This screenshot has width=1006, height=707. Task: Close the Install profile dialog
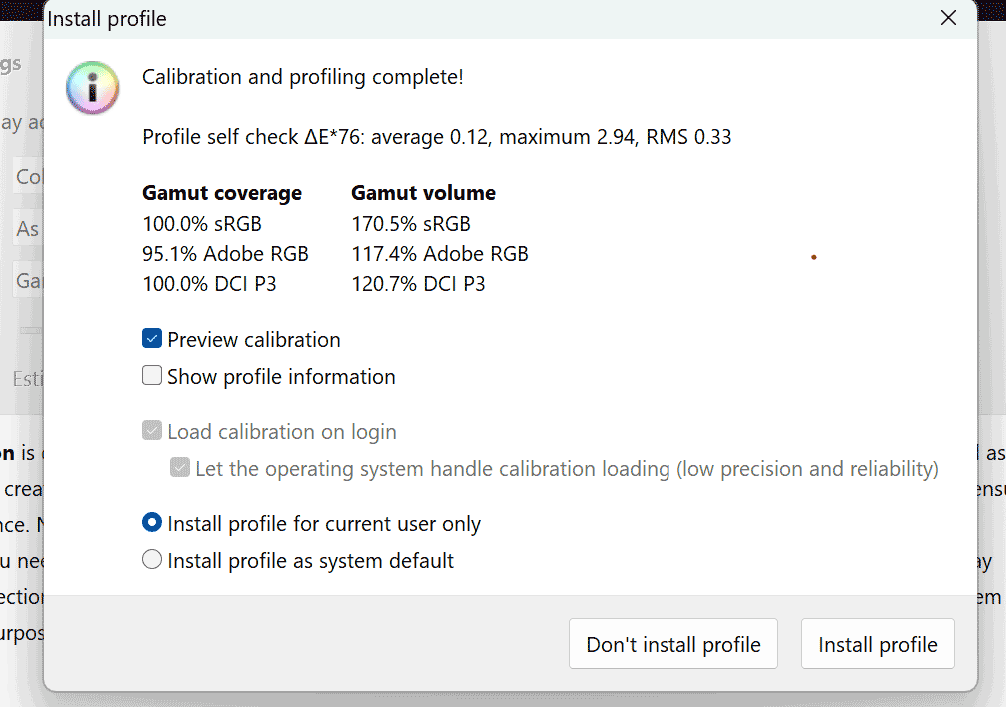click(948, 18)
